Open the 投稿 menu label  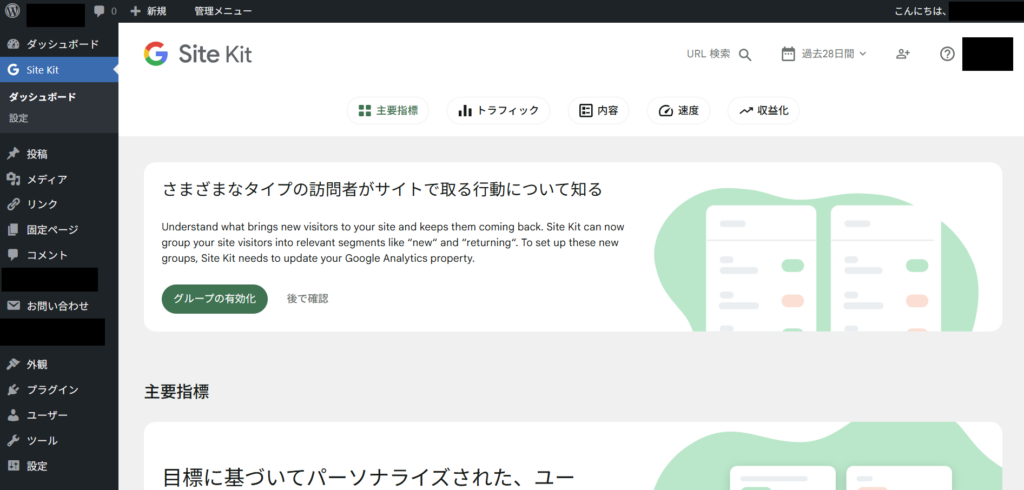pyautogui.click(x=37, y=154)
